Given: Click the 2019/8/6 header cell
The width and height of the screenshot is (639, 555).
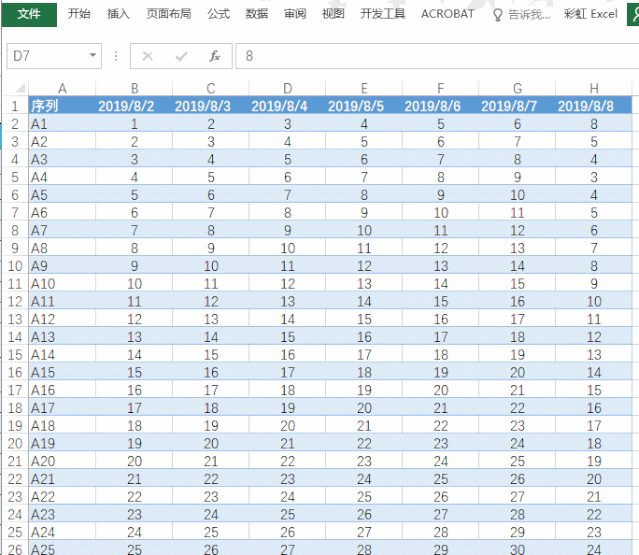Looking at the screenshot, I should pos(441,106).
